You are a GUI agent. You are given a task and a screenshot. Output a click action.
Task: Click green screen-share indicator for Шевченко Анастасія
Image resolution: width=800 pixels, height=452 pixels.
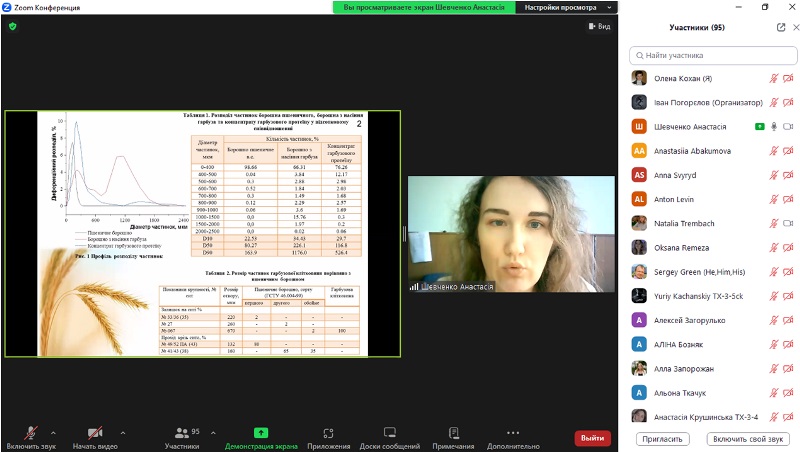pyautogui.click(x=760, y=127)
